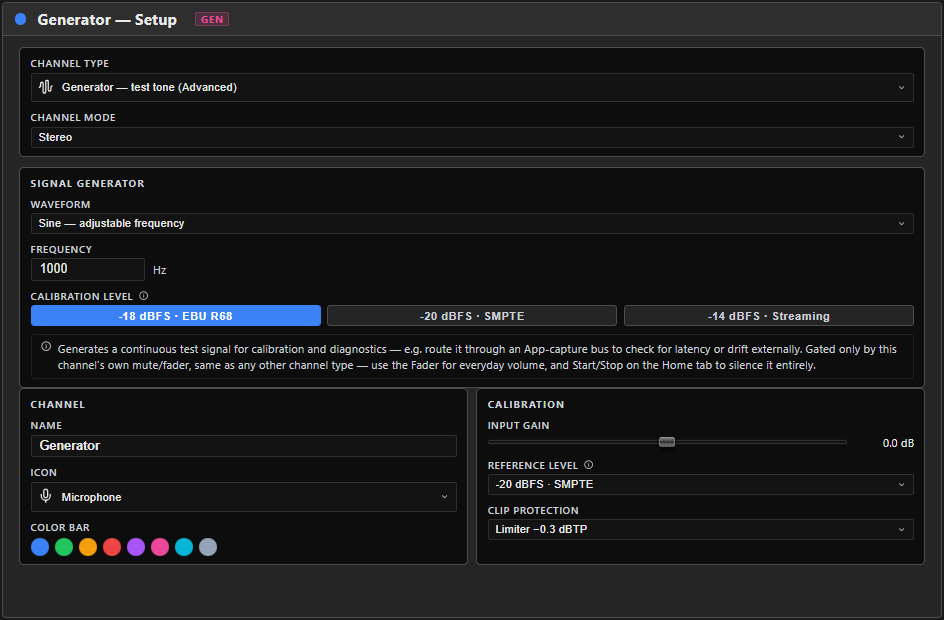This screenshot has width=944, height=620.
Task: Click the Hz unit label
Action: [160, 270]
